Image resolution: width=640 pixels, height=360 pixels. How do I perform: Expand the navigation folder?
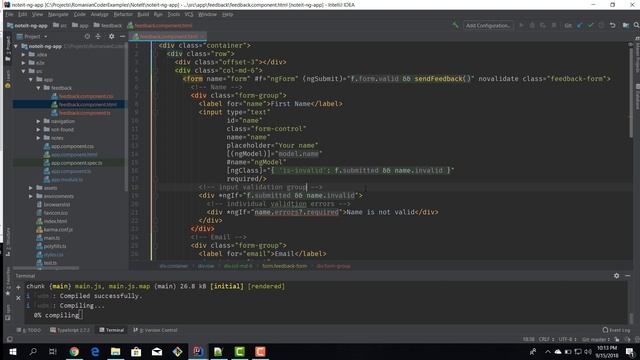pos(38,121)
